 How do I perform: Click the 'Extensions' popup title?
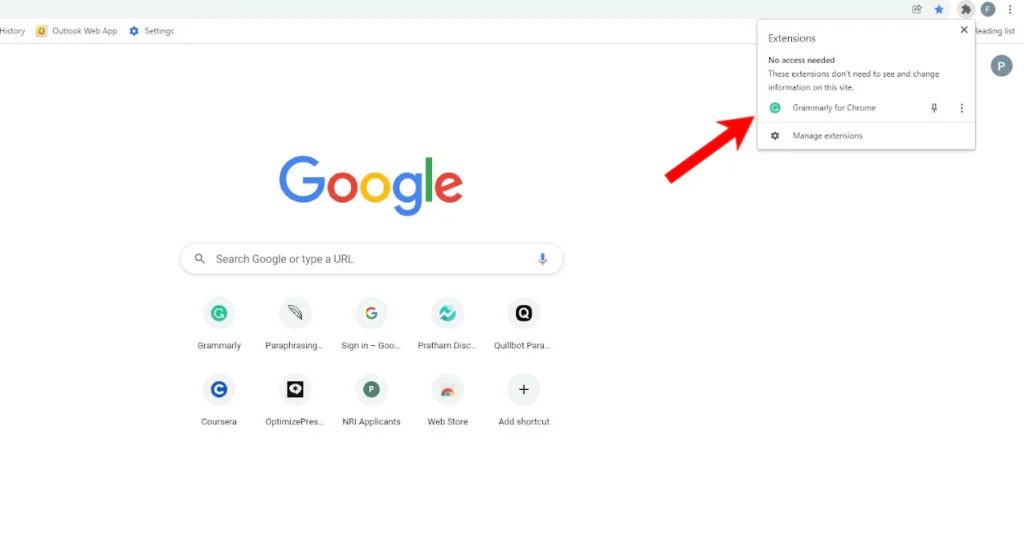click(792, 39)
